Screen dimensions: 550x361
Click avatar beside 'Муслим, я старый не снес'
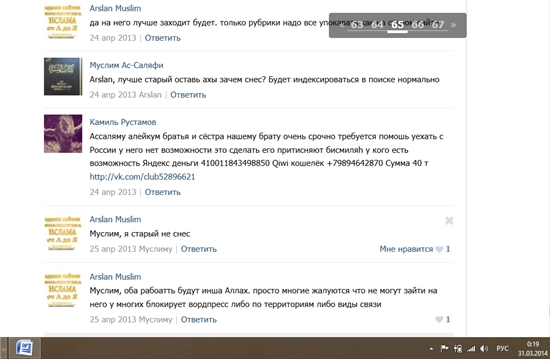point(63,233)
